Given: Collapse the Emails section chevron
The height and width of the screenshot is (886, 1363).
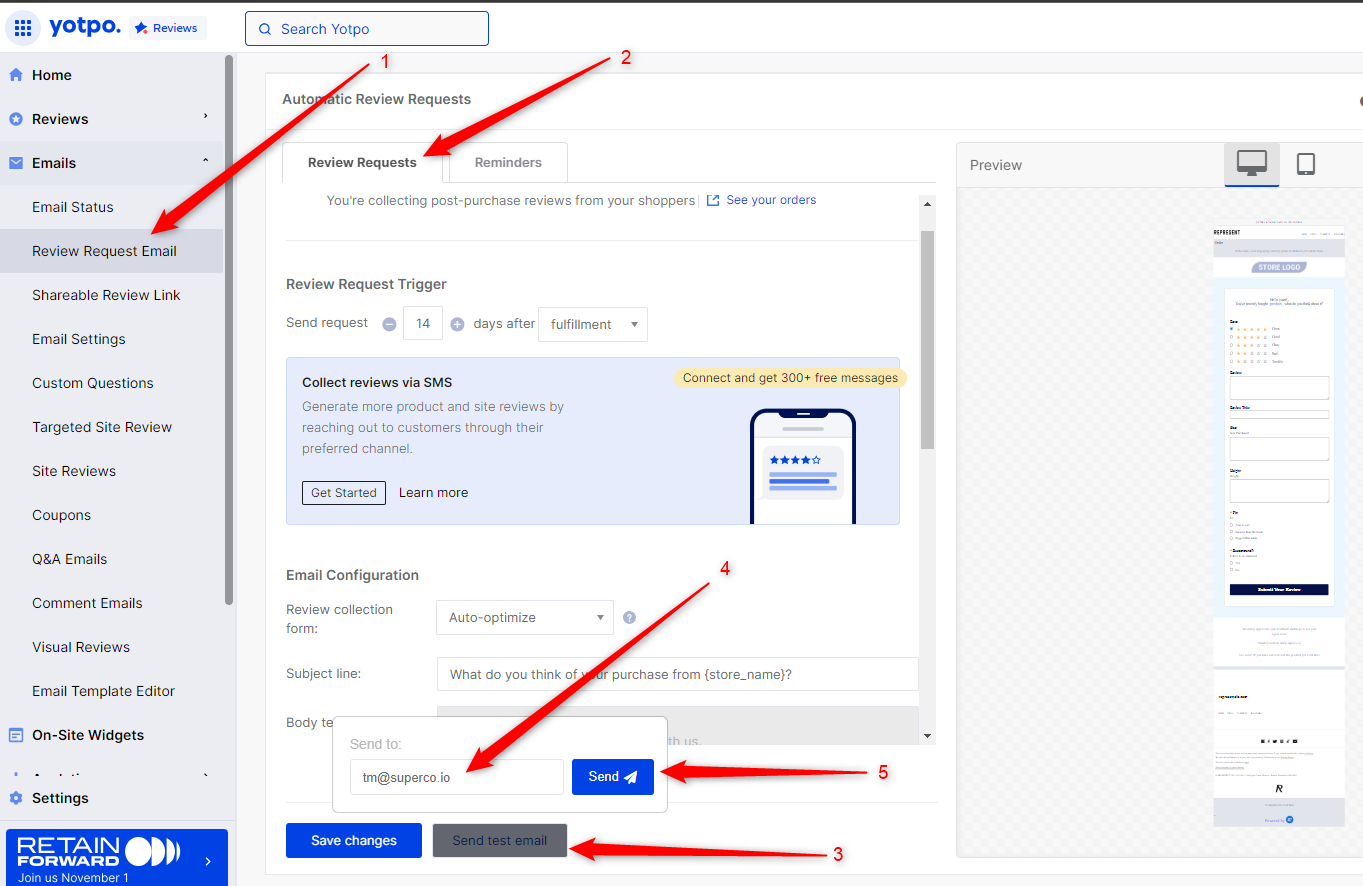Looking at the screenshot, I should 206,161.
